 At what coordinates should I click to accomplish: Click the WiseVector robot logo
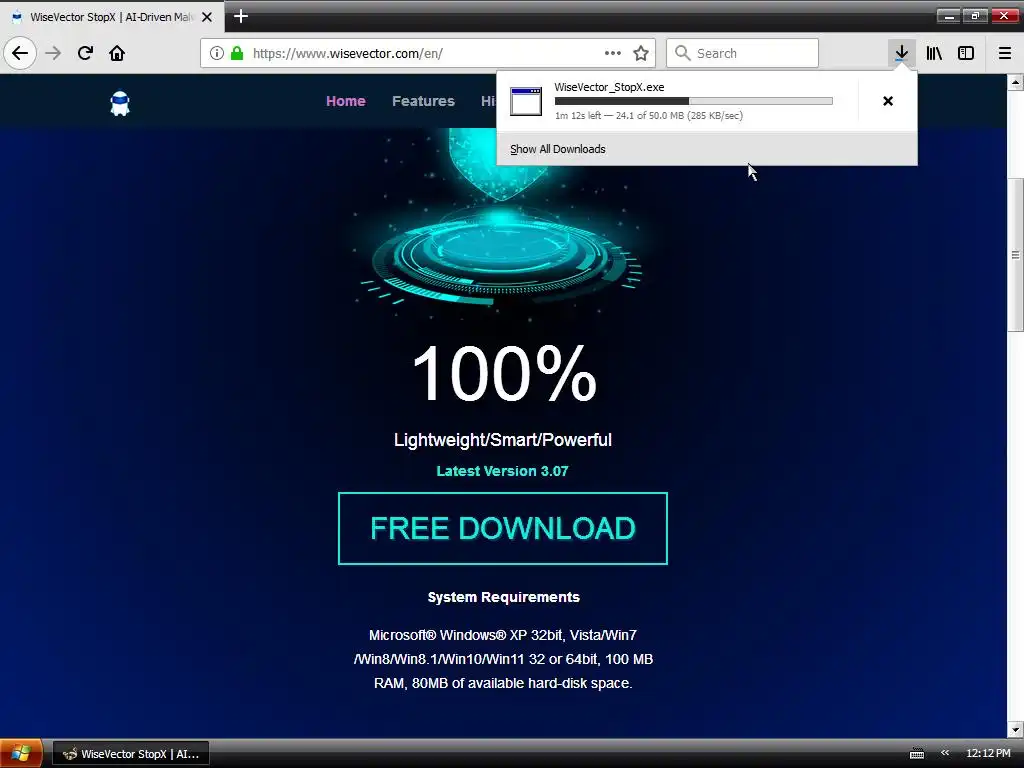pos(120,103)
